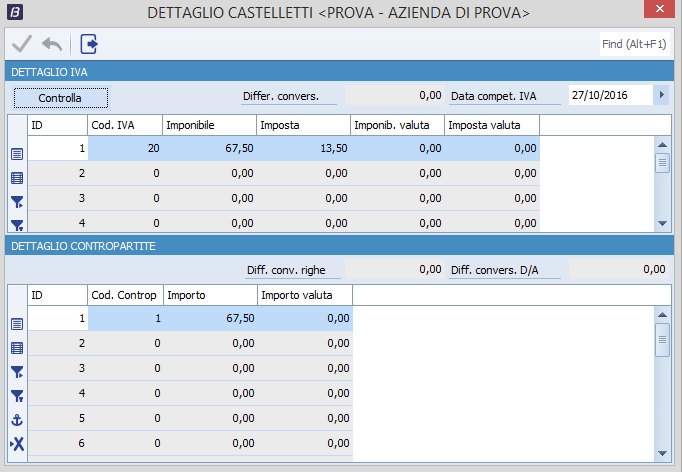Click the Find (Alt+F1) search box
The height and width of the screenshot is (472, 682).
coord(634,44)
